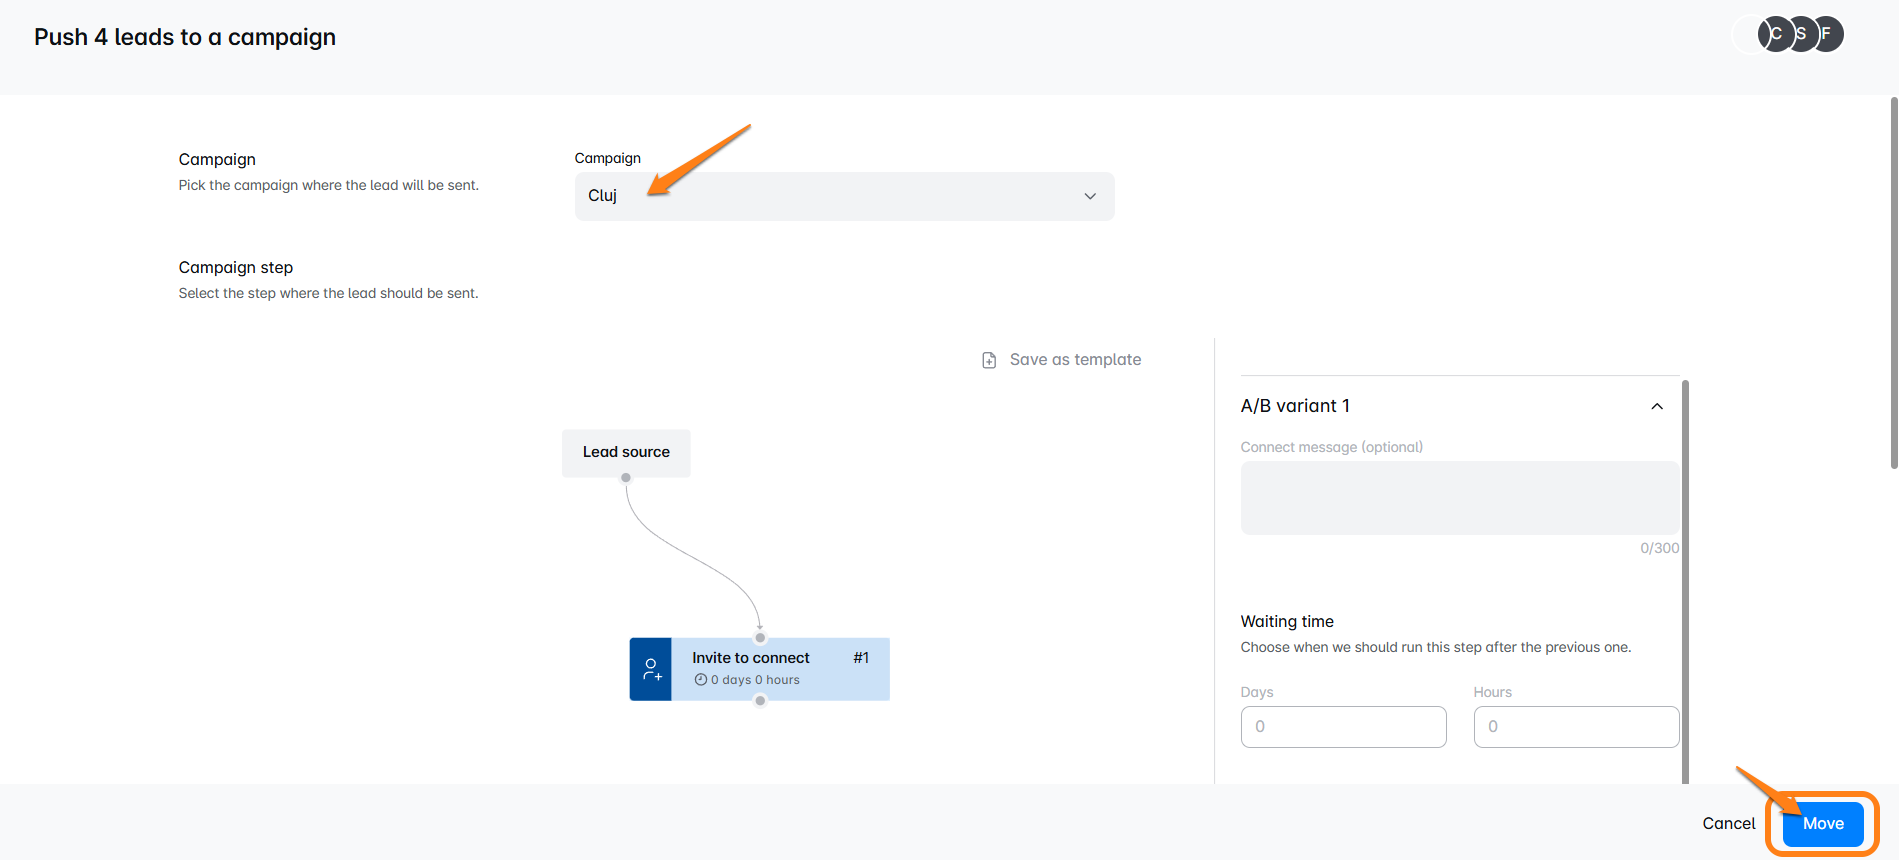
Task: Focus the Connect message text area
Action: click(1459, 498)
